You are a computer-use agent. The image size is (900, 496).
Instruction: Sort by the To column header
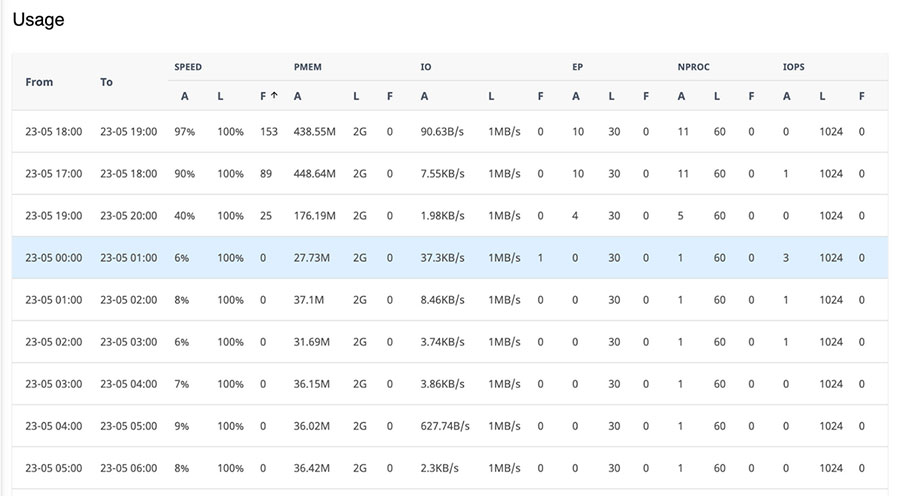coord(107,82)
